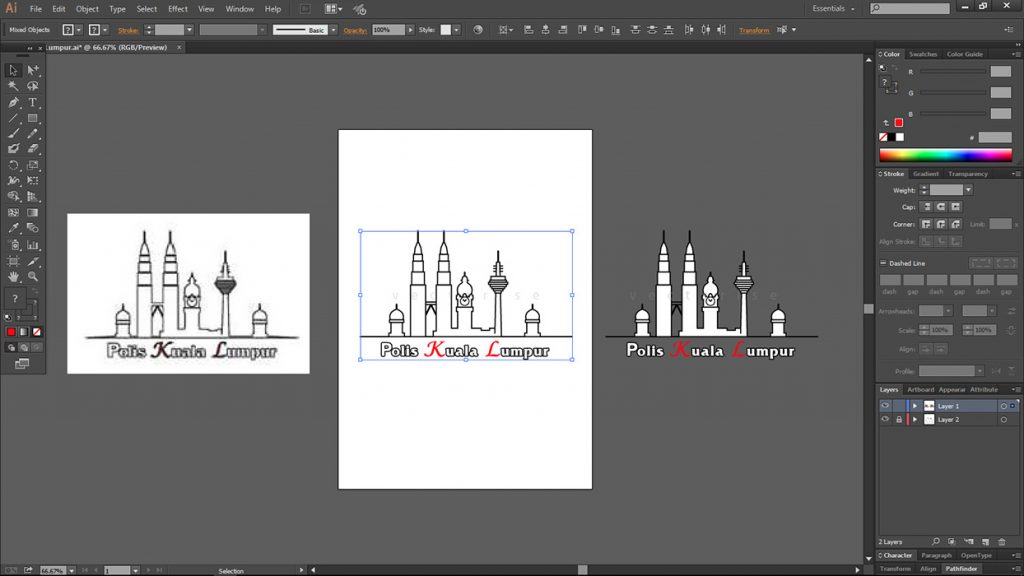Toggle visibility of Layer 1
The height and width of the screenshot is (576, 1024).
coord(885,406)
